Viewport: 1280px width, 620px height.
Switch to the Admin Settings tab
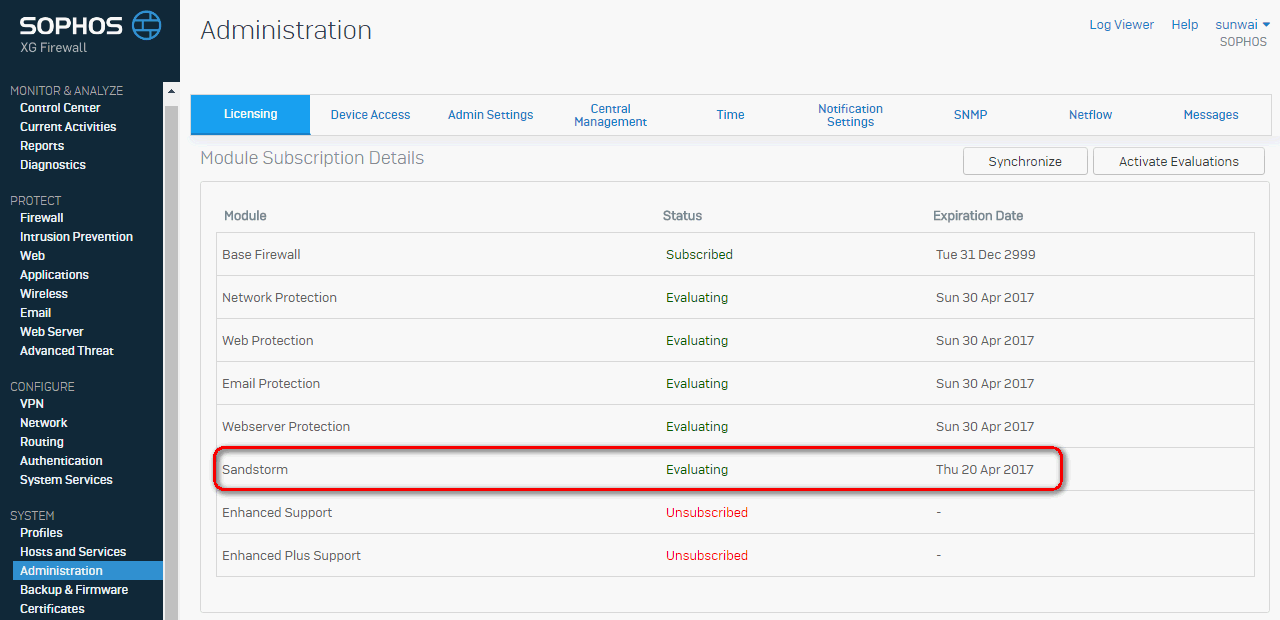pyautogui.click(x=490, y=115)
